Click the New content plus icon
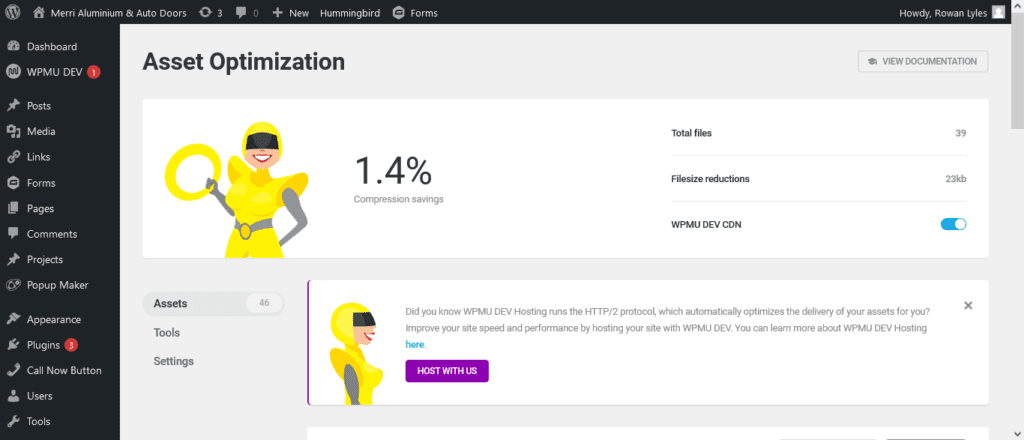Viewport: 1024px width, 440px height. point(278,13)
